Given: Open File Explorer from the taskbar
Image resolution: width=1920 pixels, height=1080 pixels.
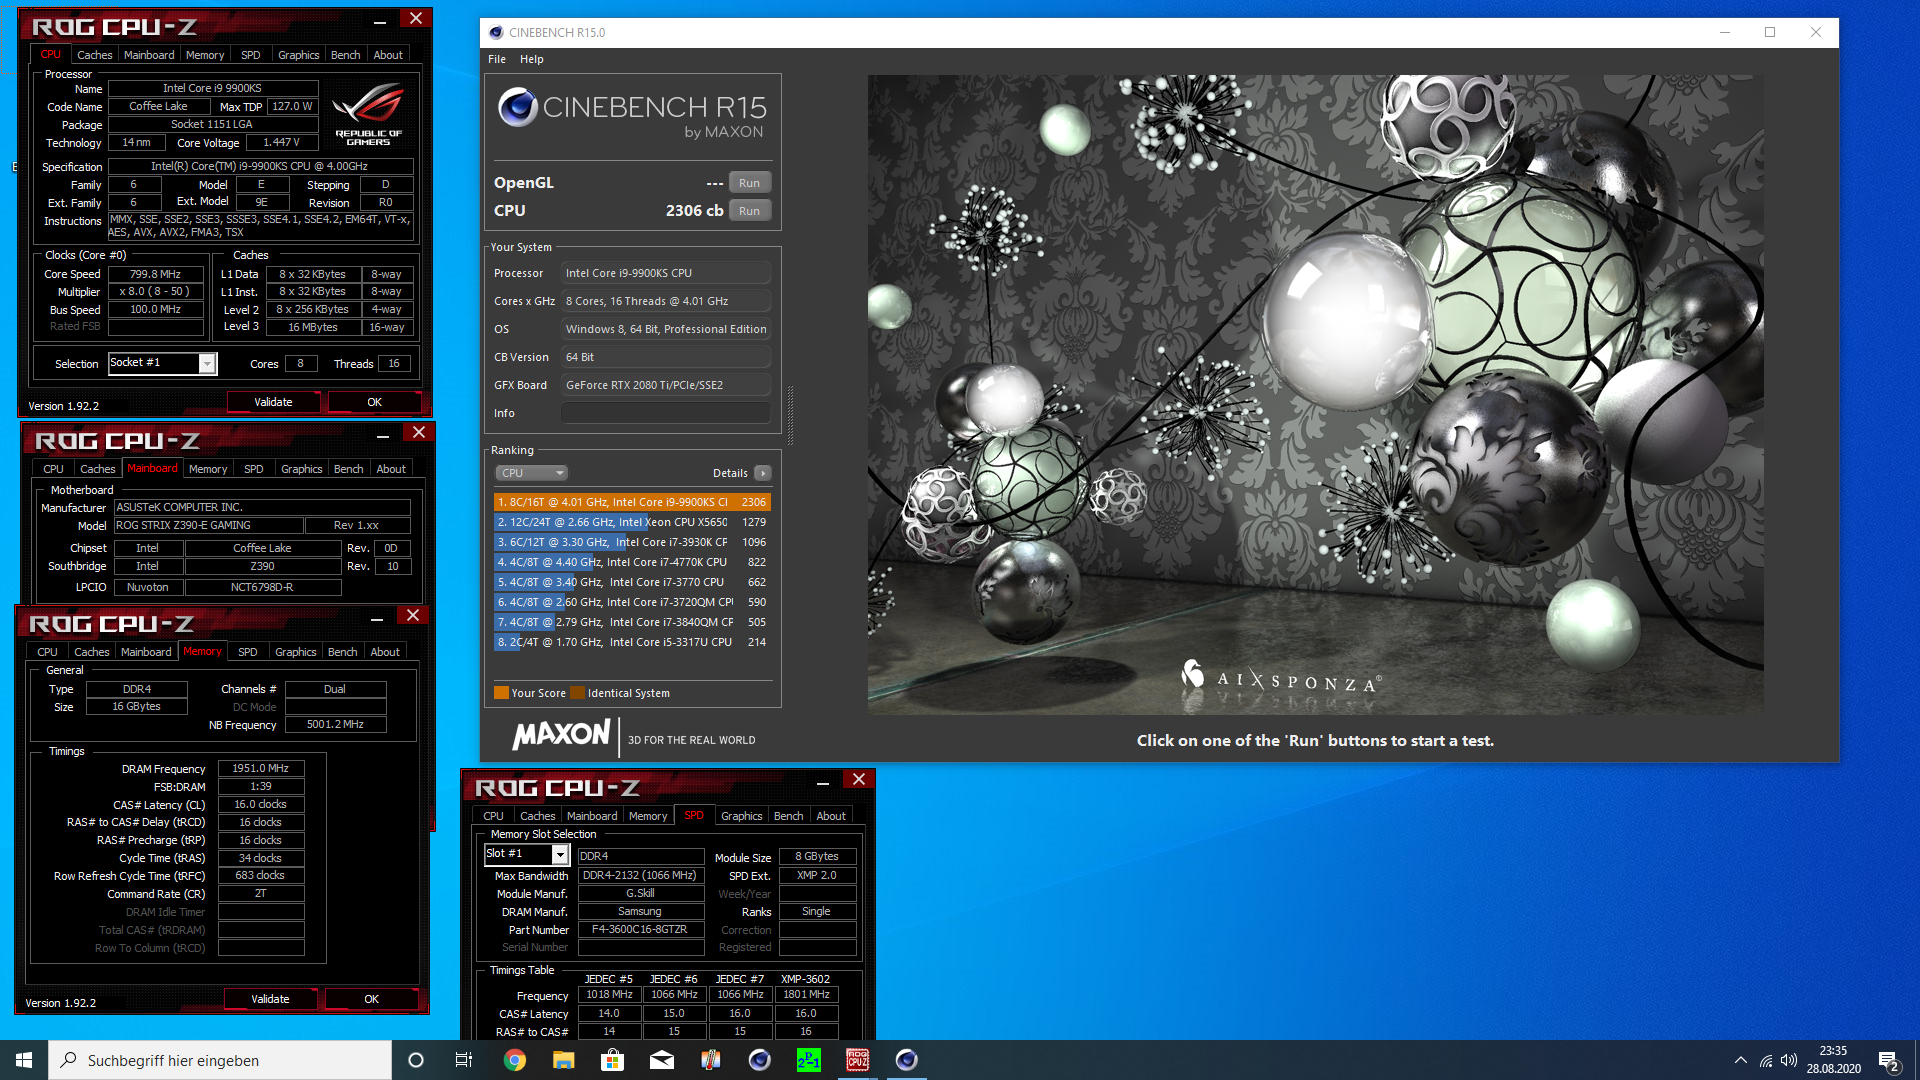Looking at the screenshot, I should [563, 1060].
